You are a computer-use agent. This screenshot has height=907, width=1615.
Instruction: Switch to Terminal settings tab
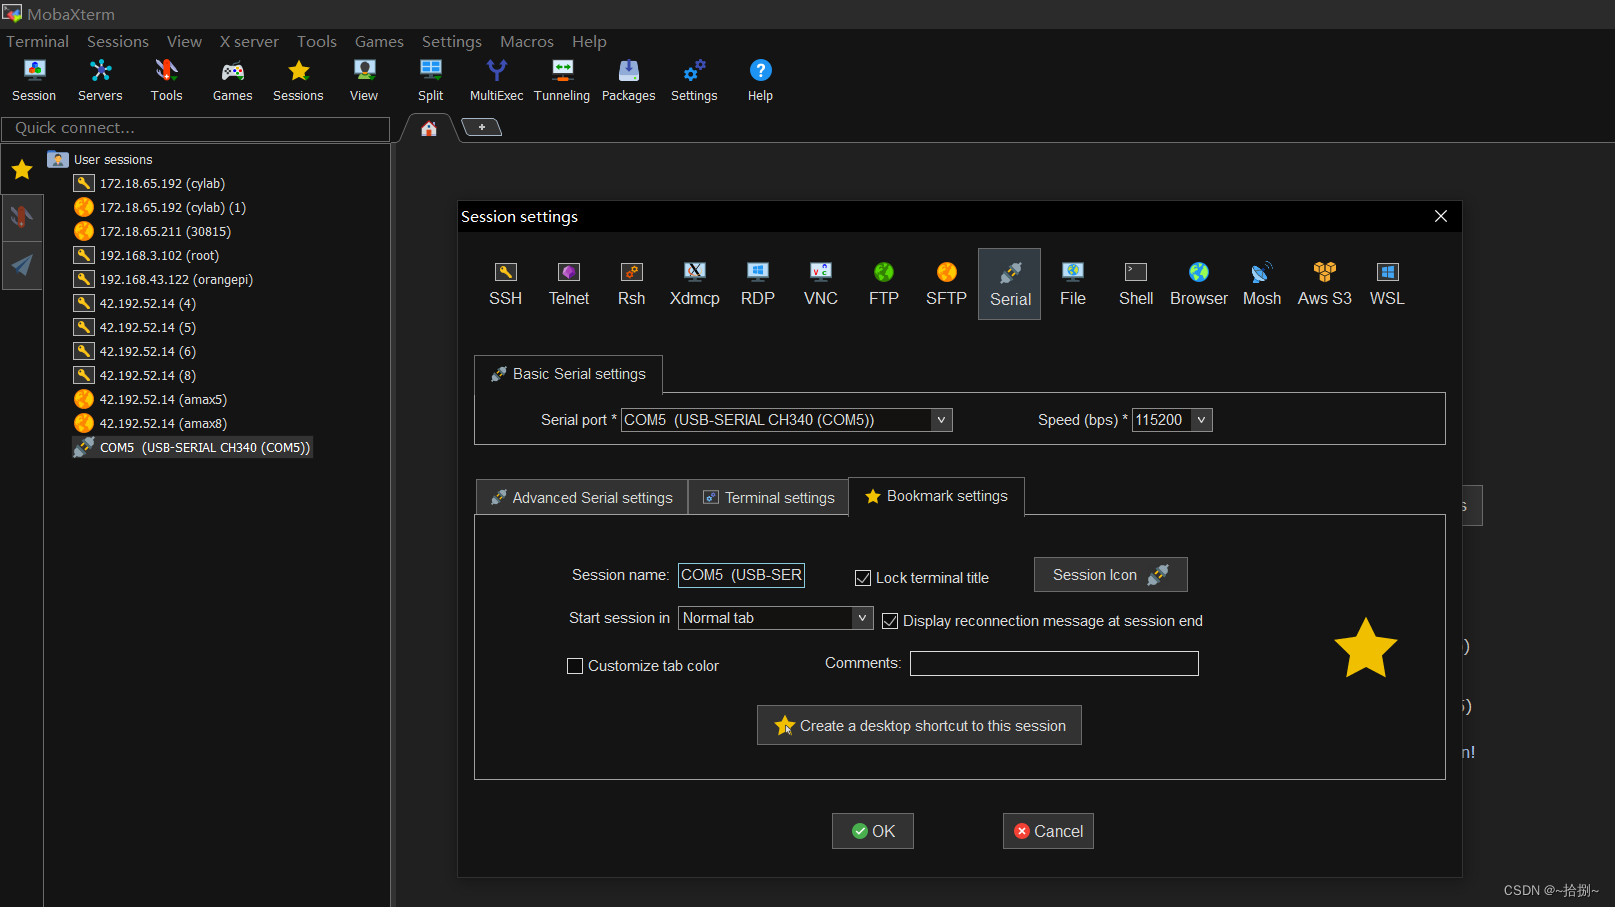coord(769,497)
